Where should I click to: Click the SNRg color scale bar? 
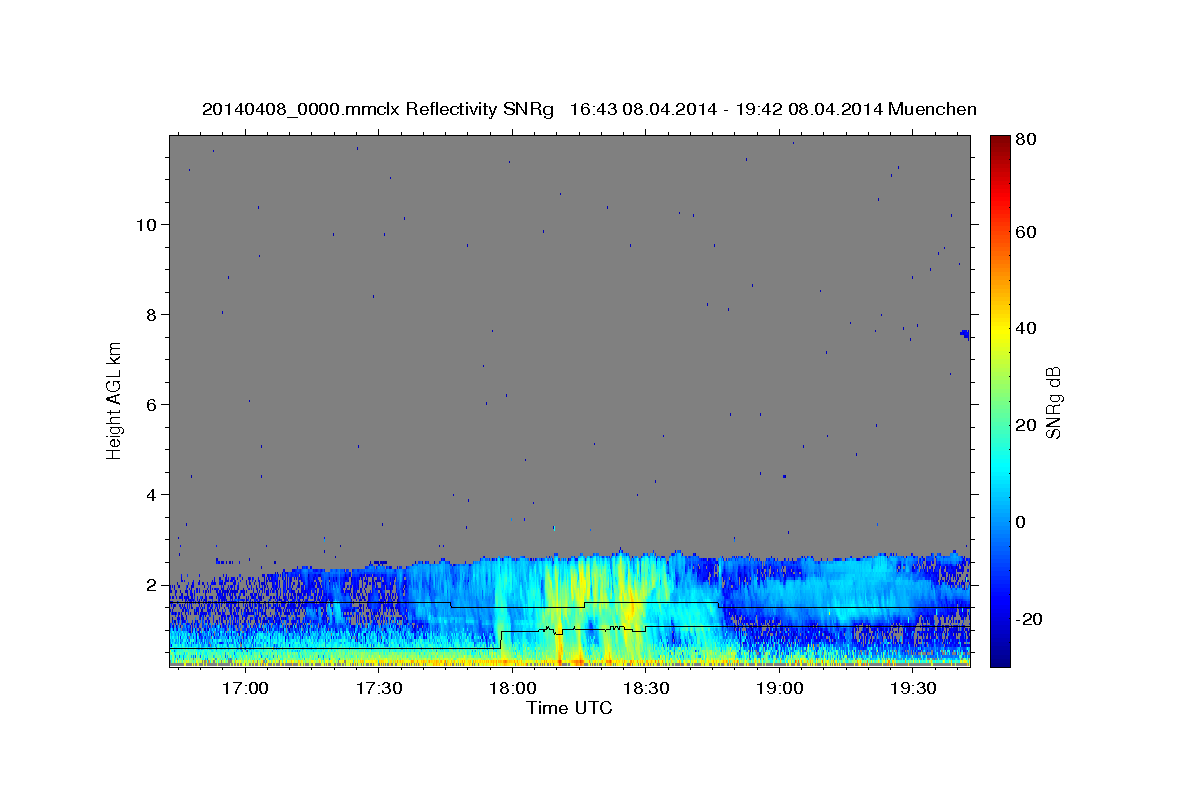[1000, 400]
